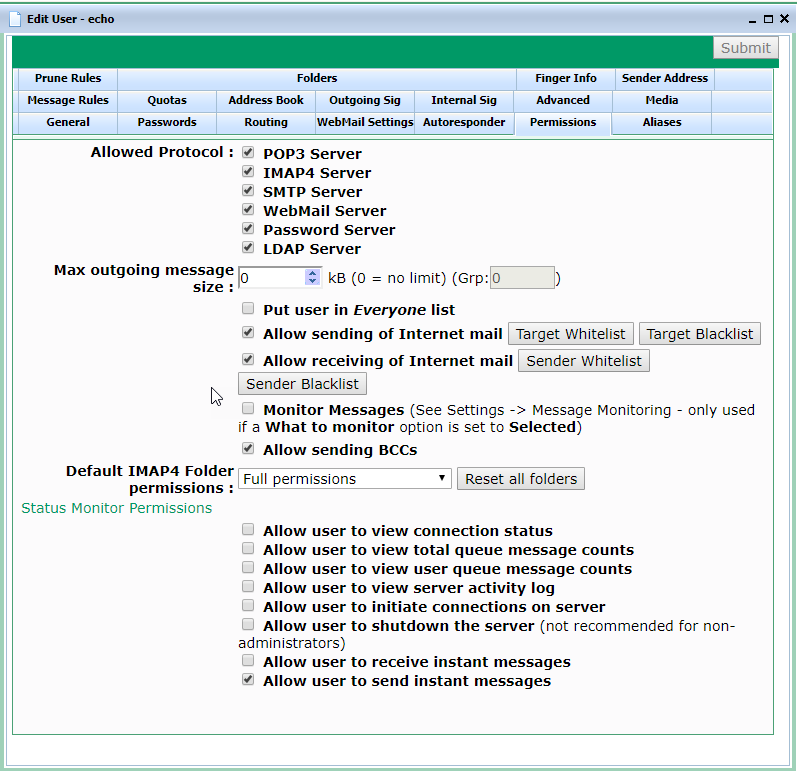Uncheck Allow sending BCCs
Screen dimensions: 797x771
(248, 448)
